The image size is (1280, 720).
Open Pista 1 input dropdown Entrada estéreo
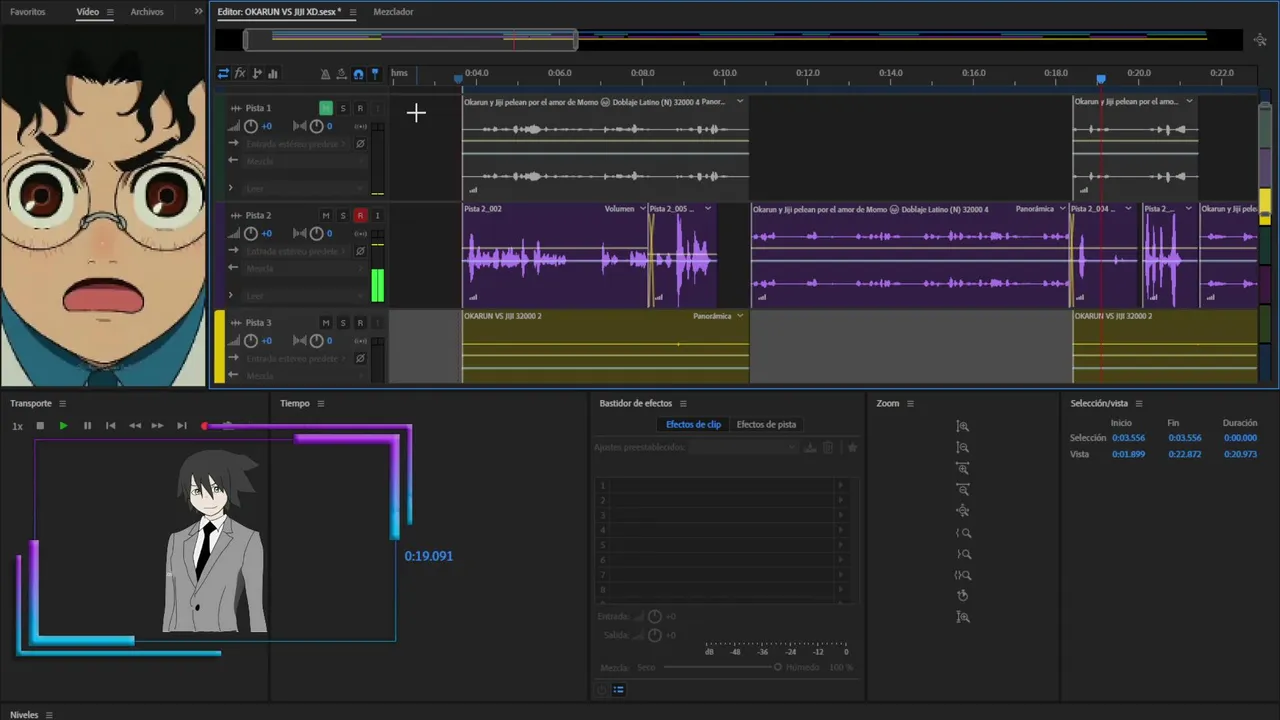point(295,144)
